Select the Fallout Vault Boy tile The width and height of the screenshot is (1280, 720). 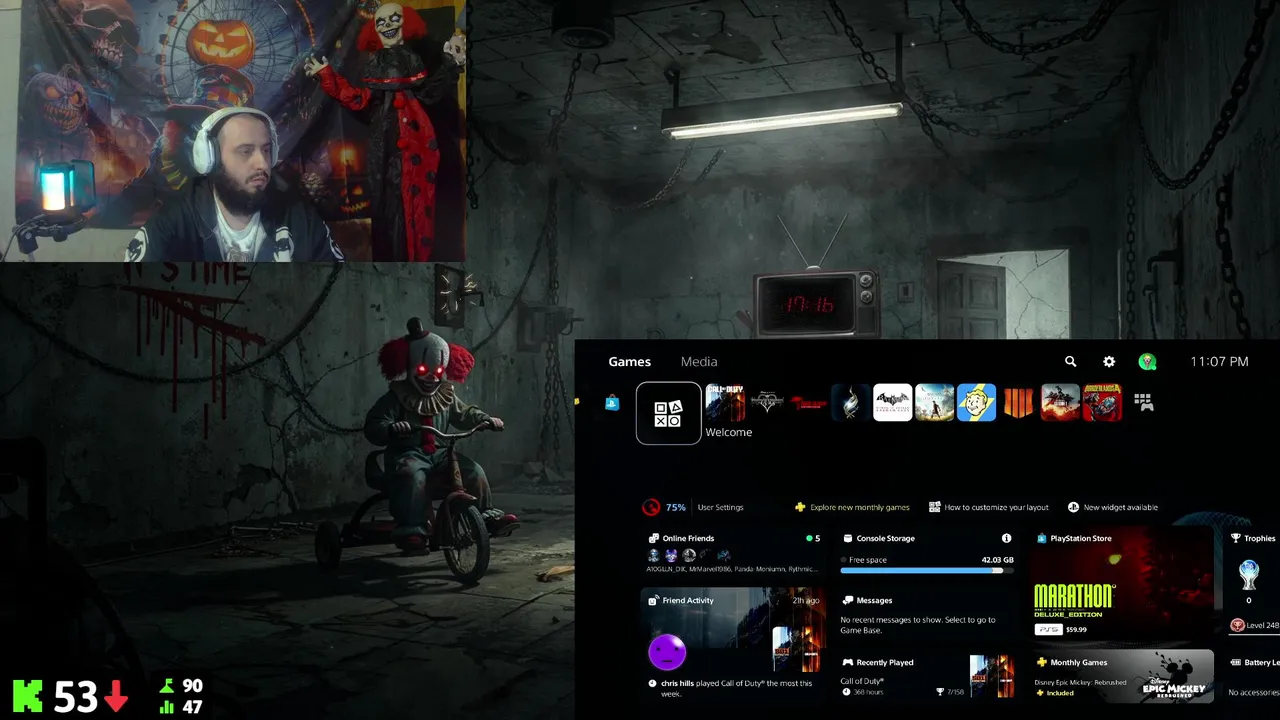[976, 403]
